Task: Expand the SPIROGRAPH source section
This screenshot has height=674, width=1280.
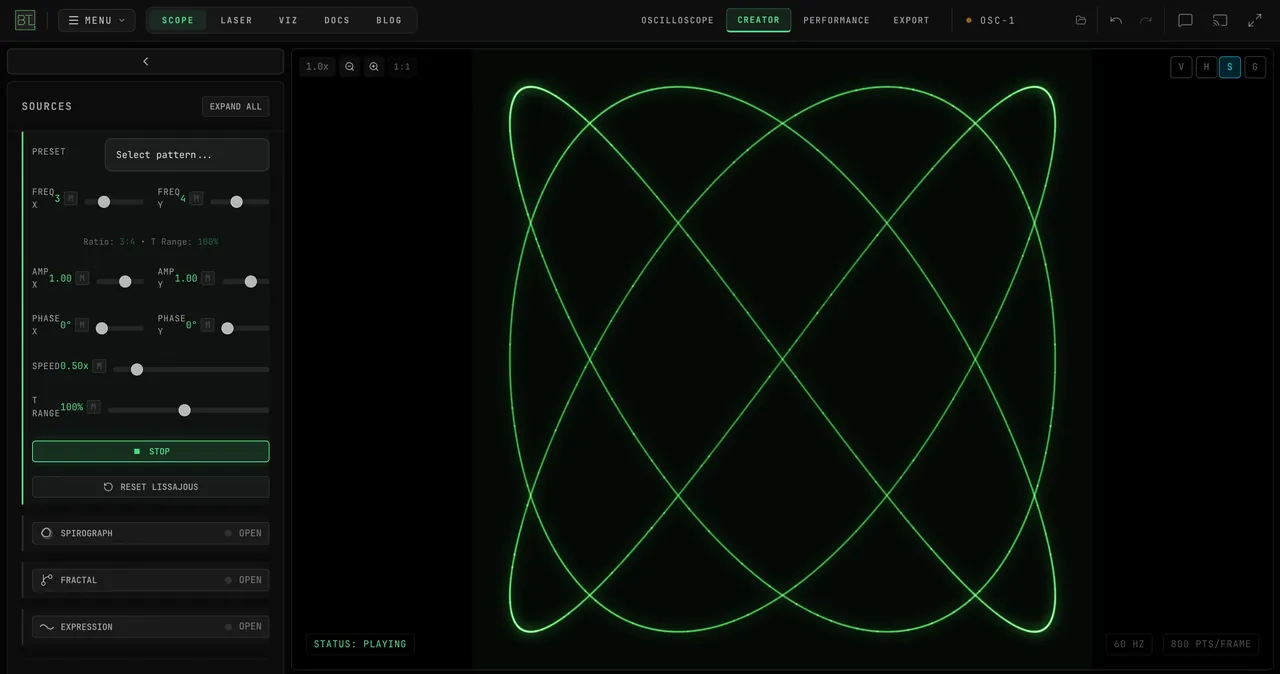Action: coord(151,533)
